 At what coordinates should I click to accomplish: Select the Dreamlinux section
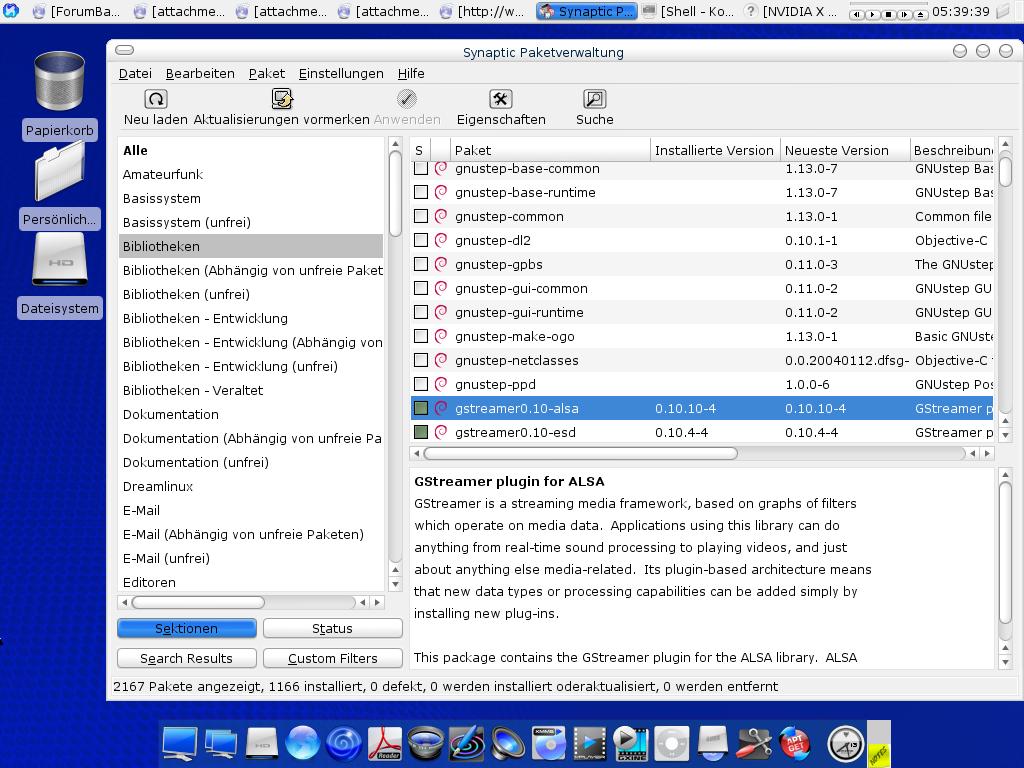(x=251, y=486)
